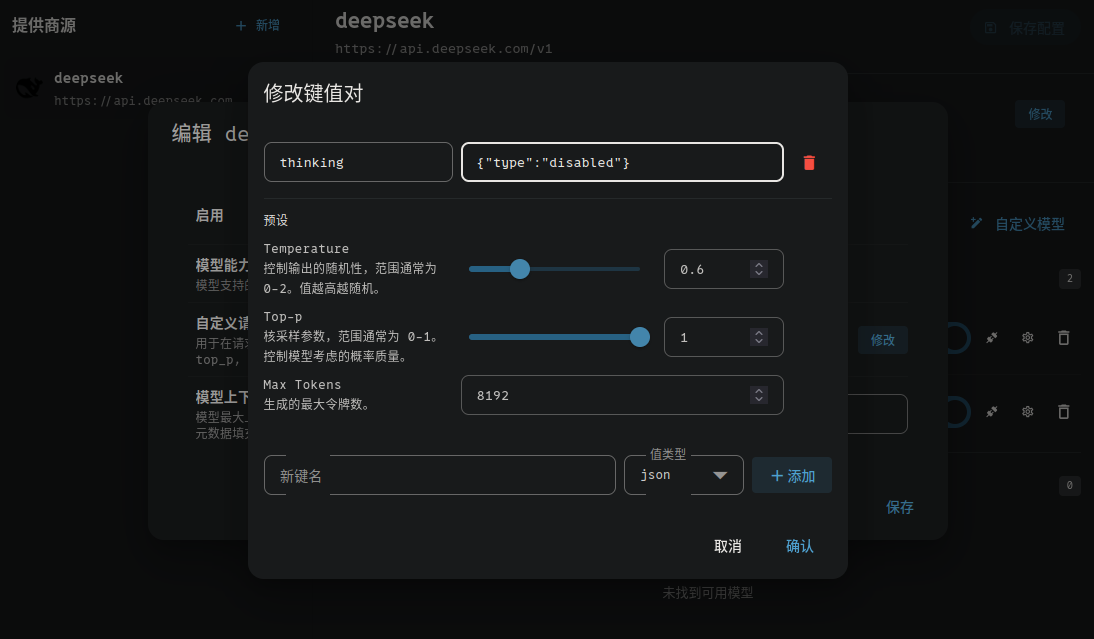Click the plus icon beside 新增
This screenshot has width=1094, height=639.
point(241,26)
